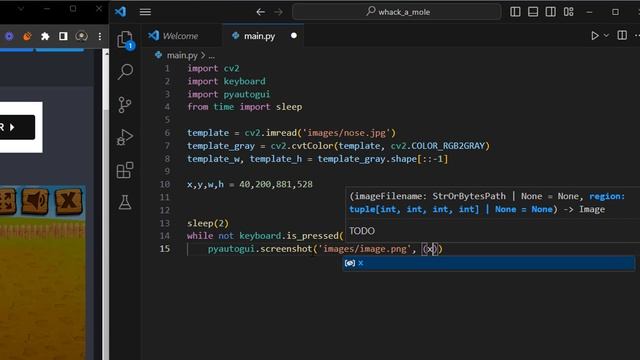Click keyboard.is_pressed on line 14

click(289, 236)
